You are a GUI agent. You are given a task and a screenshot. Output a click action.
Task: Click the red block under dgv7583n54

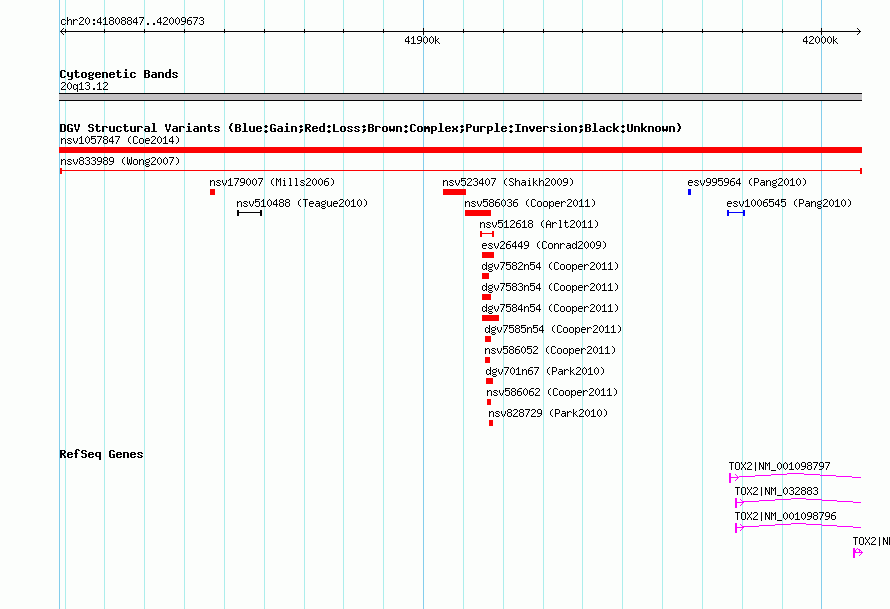pos(486,297)
